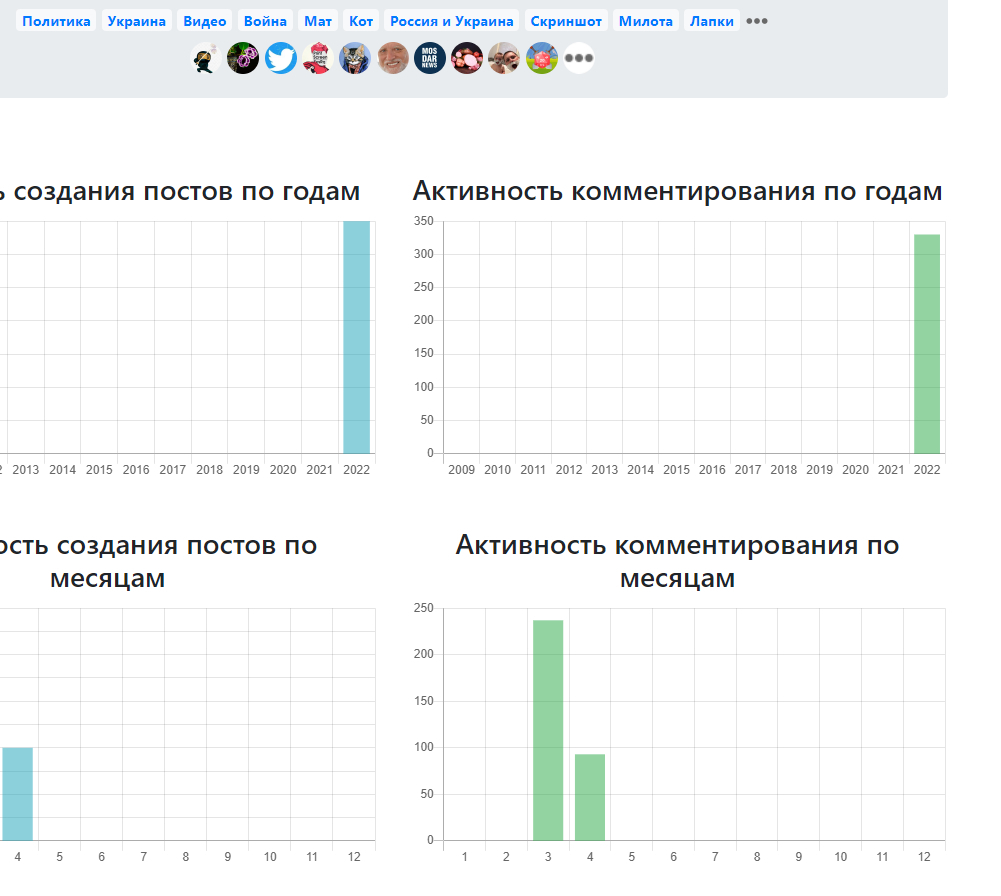Click the 2022 bar in yearly posts chart
The image size is (1001, 896).
coord(357,337)
